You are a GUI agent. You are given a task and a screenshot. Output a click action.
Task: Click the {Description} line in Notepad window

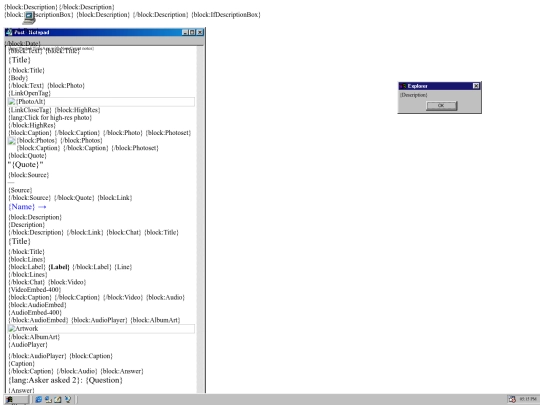click(x=27, y=225)
